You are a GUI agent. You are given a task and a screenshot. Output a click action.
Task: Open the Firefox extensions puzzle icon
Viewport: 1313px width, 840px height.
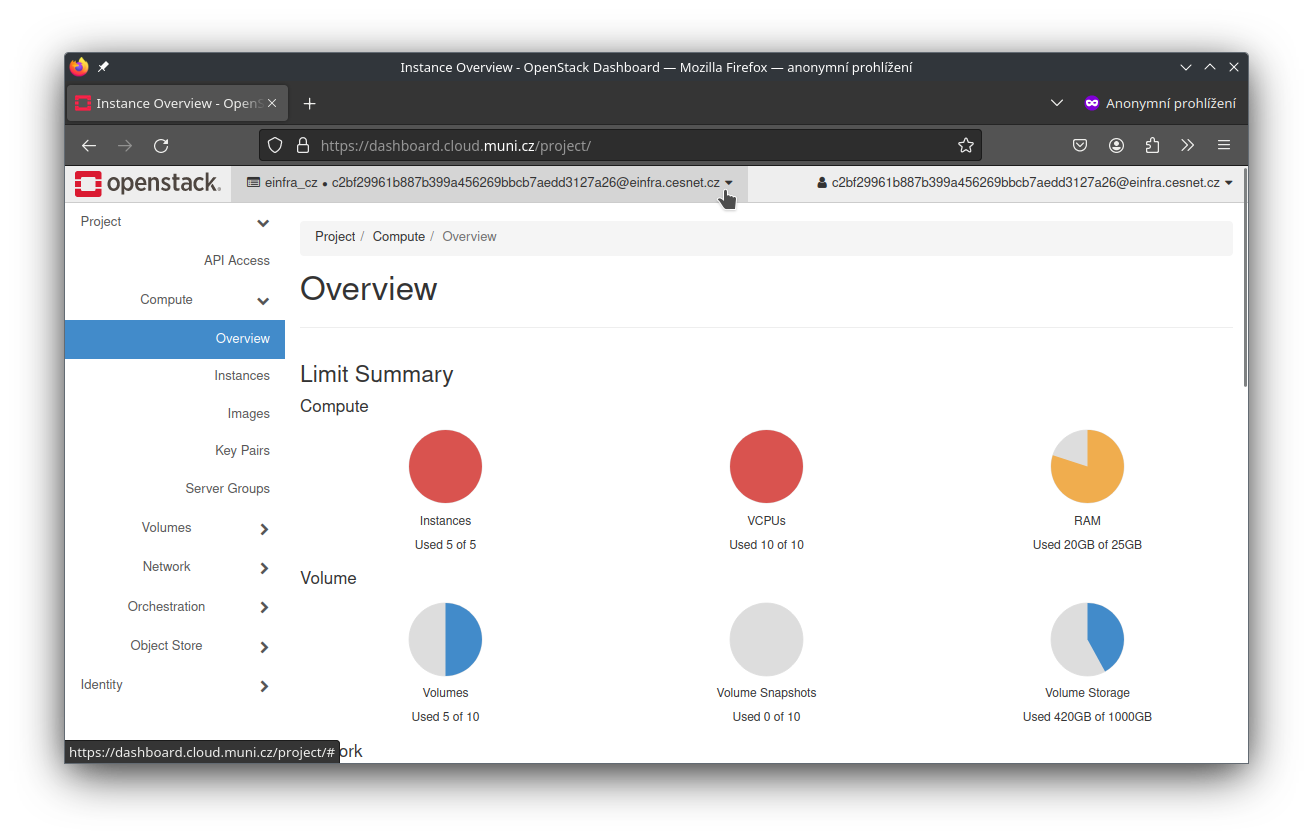1152,146
